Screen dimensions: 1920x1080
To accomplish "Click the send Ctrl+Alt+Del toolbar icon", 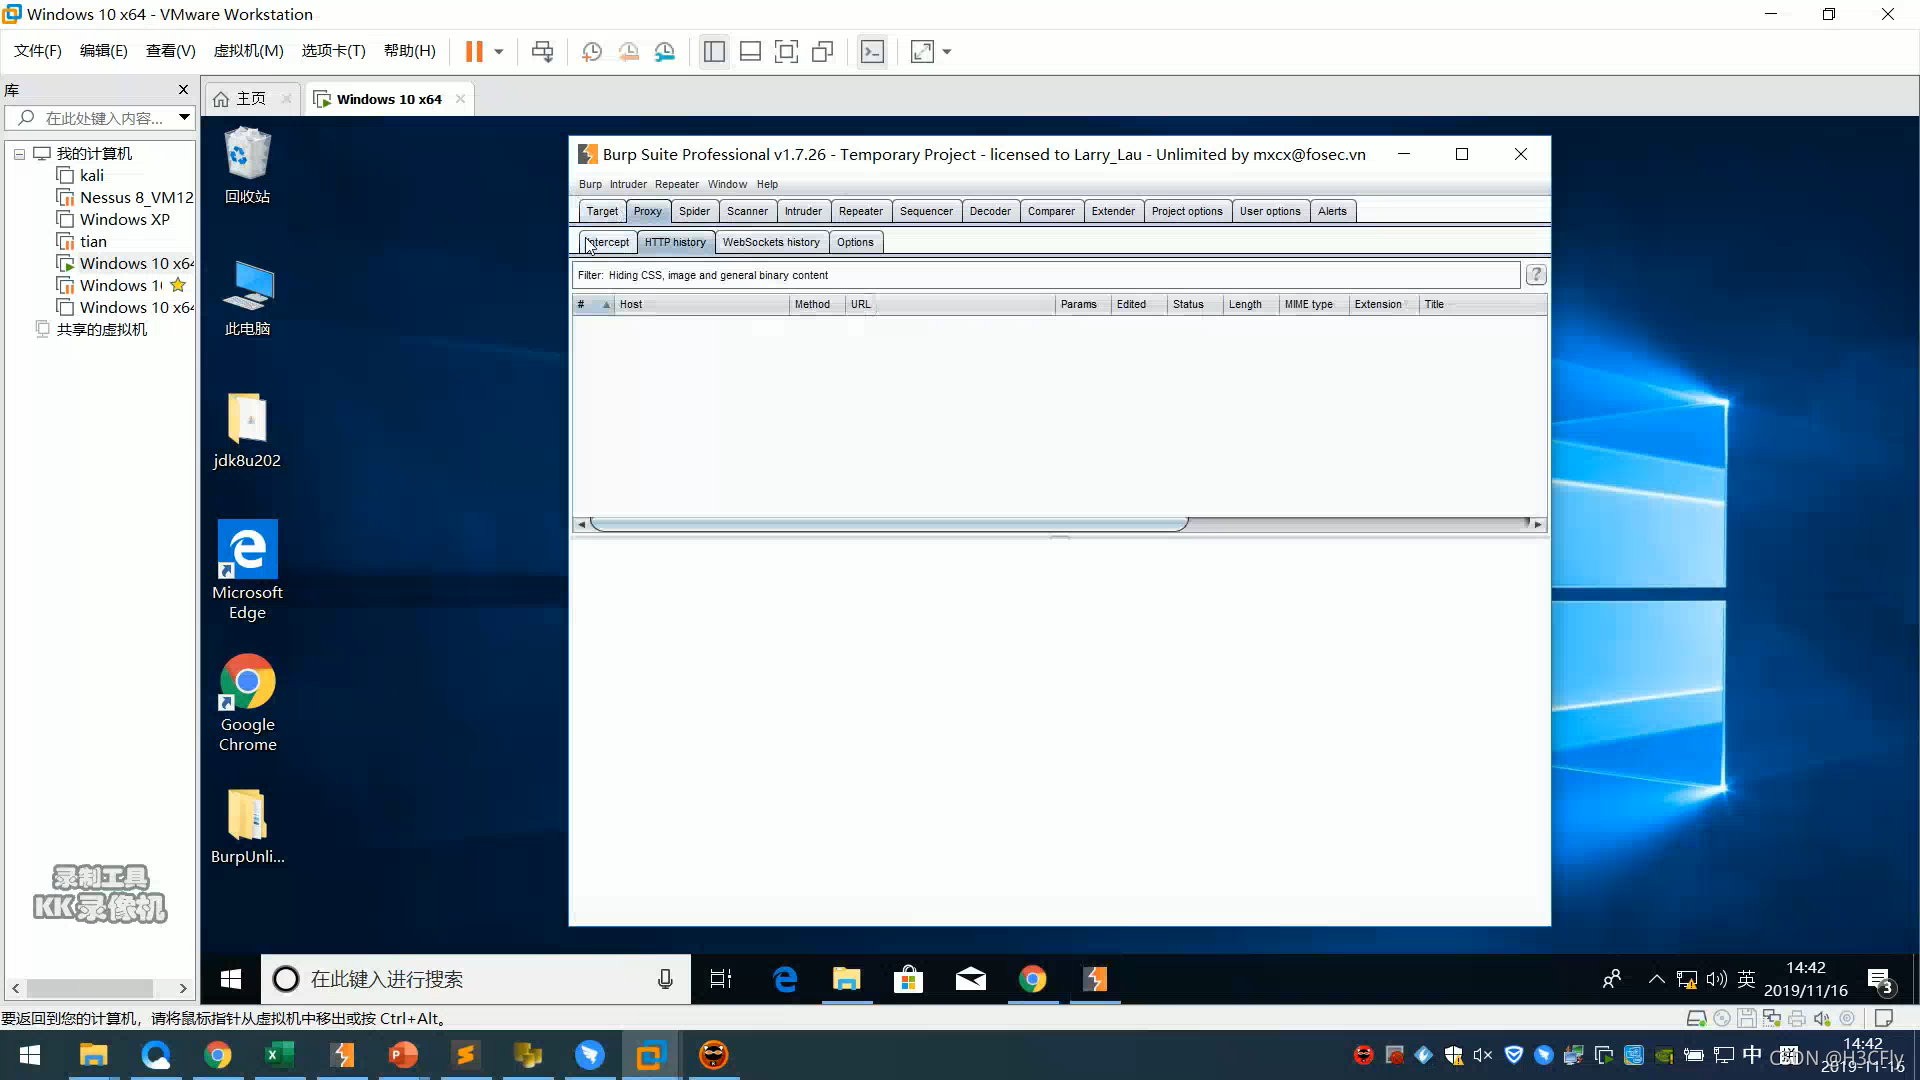I will (542, 52).
